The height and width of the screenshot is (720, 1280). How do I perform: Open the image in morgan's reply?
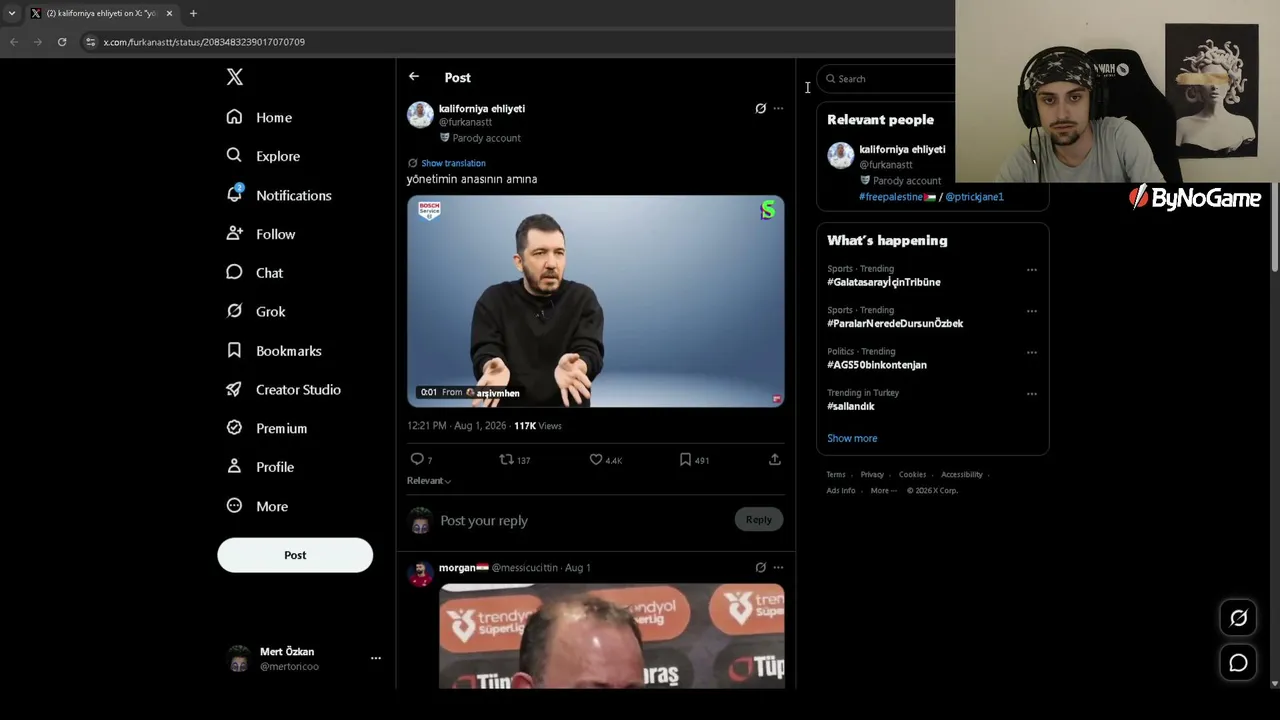(x=612, y=636)
